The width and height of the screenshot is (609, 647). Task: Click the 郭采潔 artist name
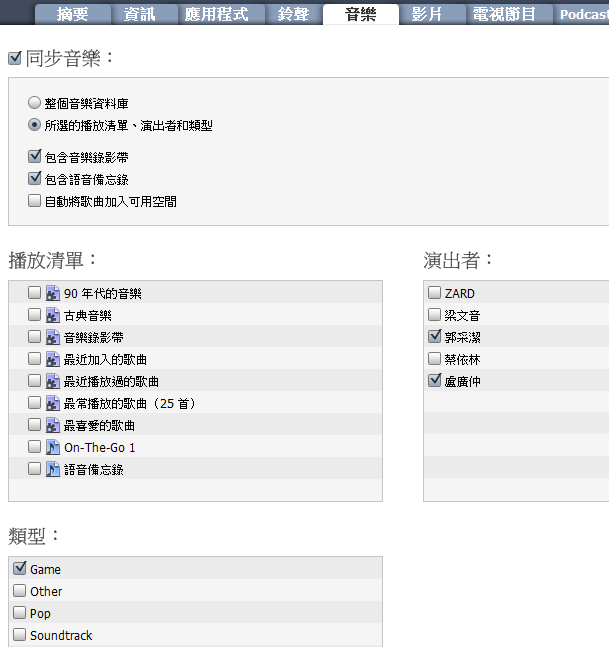463,338
